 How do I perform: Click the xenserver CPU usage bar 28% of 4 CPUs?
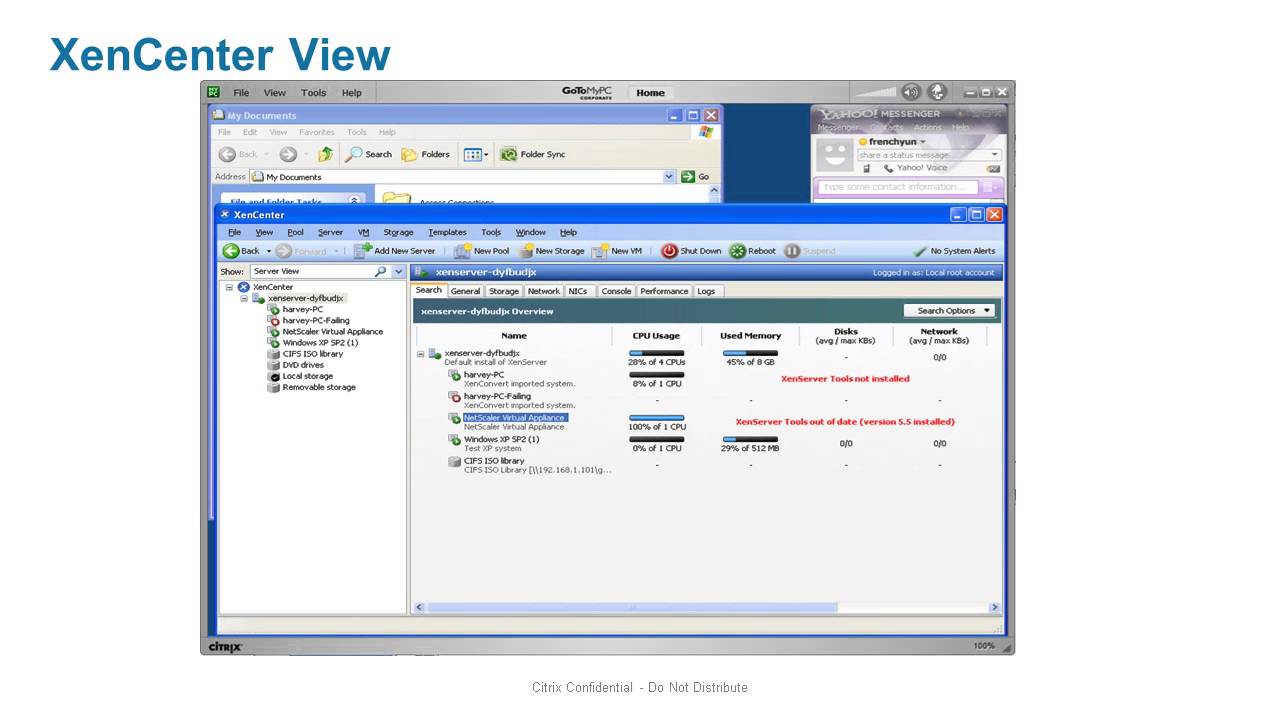point(656,353)
